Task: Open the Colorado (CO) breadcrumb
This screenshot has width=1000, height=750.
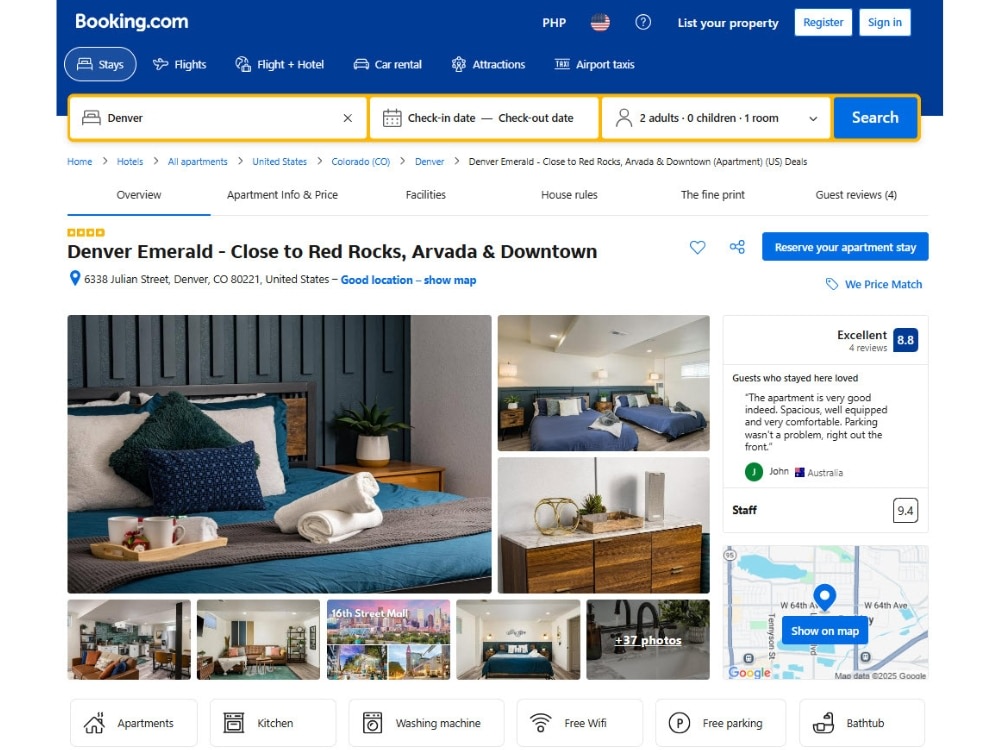Action: pos(361,162)
